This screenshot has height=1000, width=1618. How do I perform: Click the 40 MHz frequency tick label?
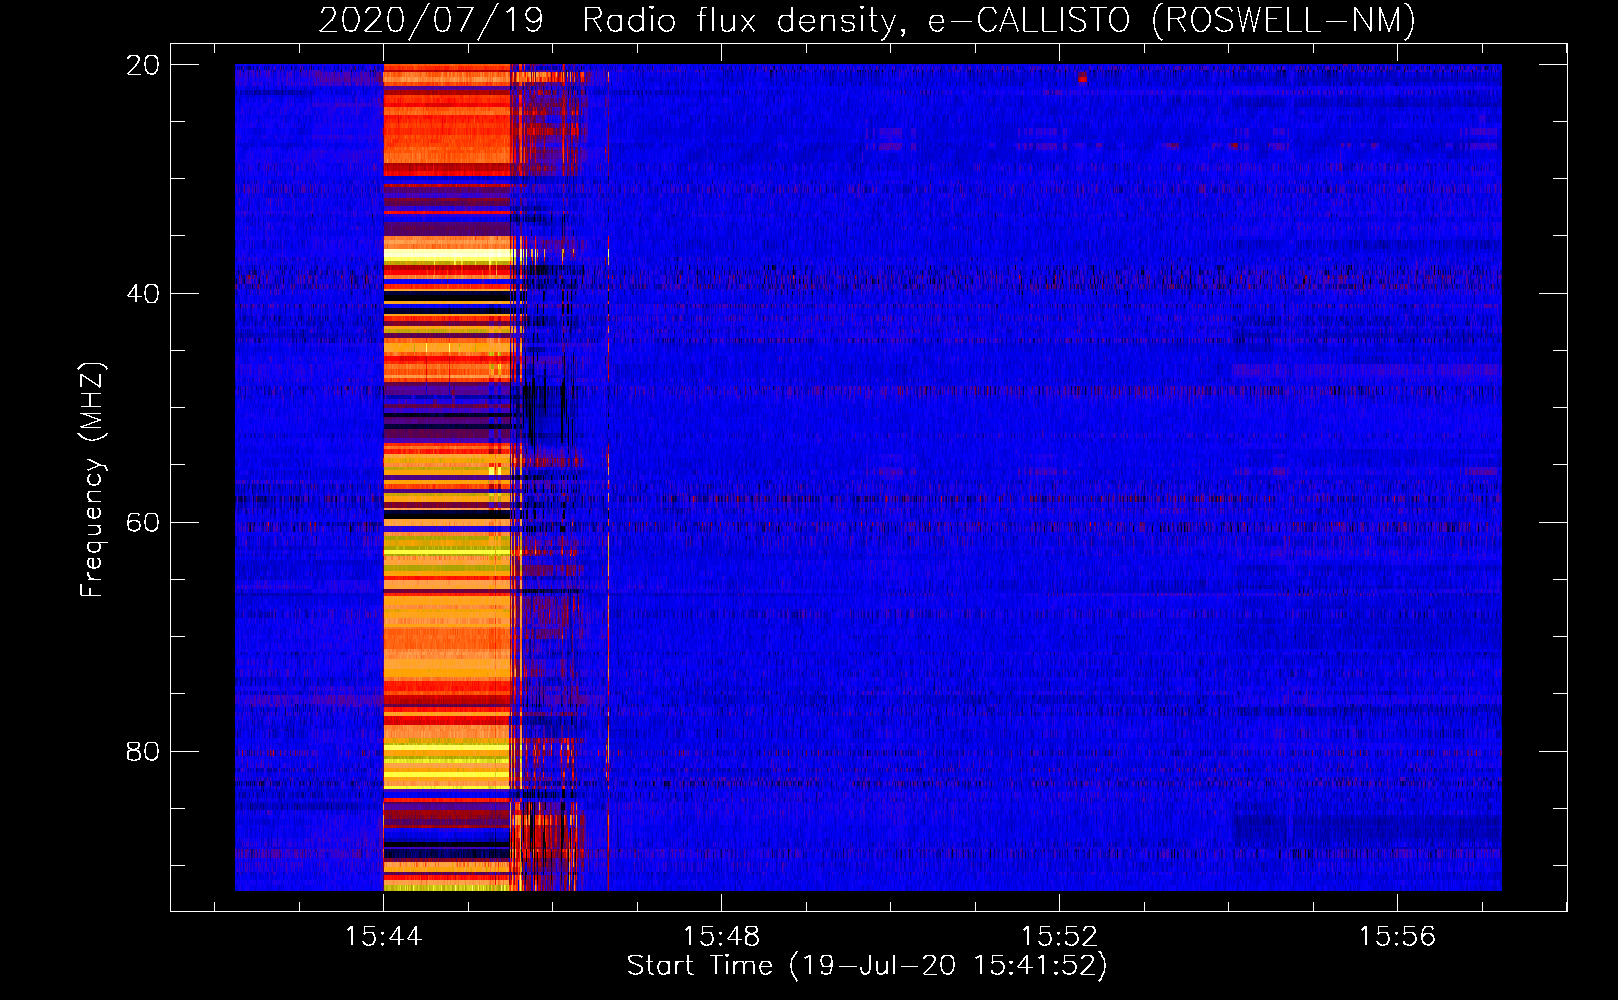[142, 294]
